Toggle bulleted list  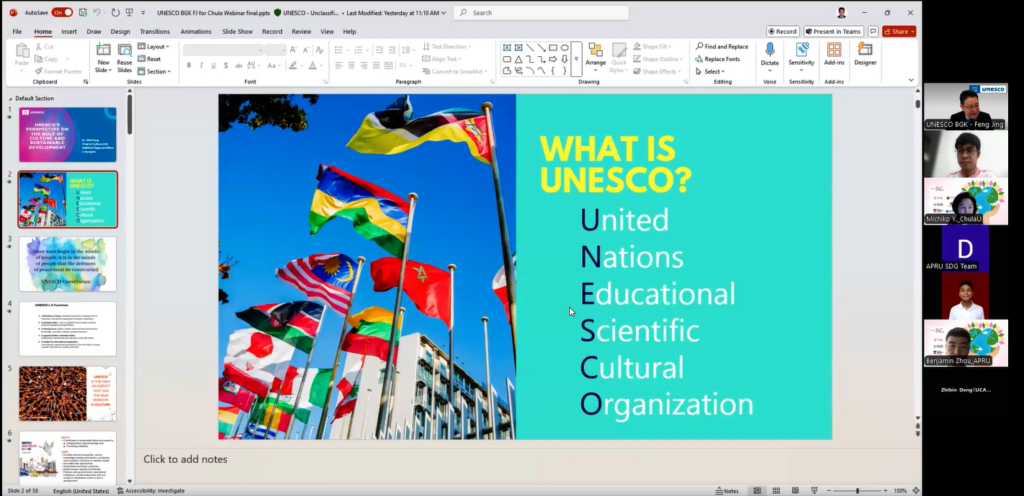tap(338, 50)
